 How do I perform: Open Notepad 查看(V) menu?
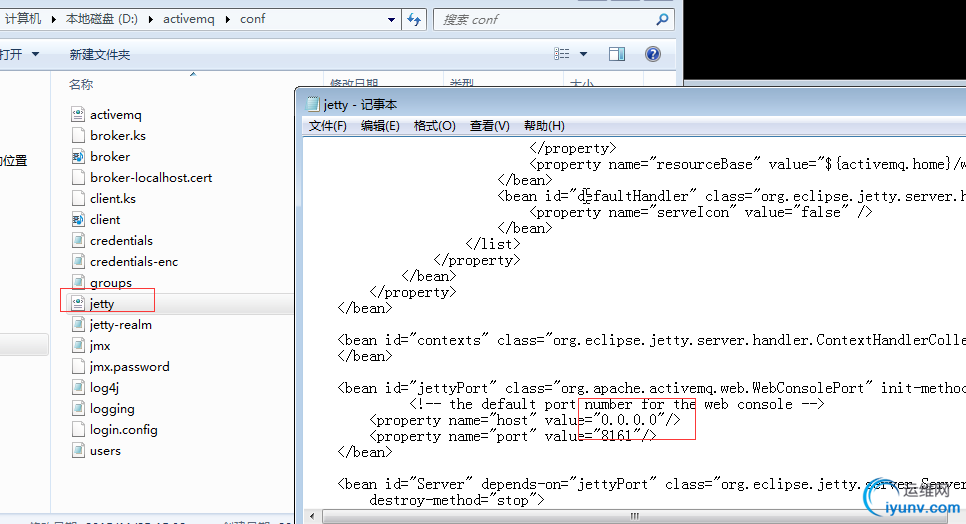tap(490, 126)
